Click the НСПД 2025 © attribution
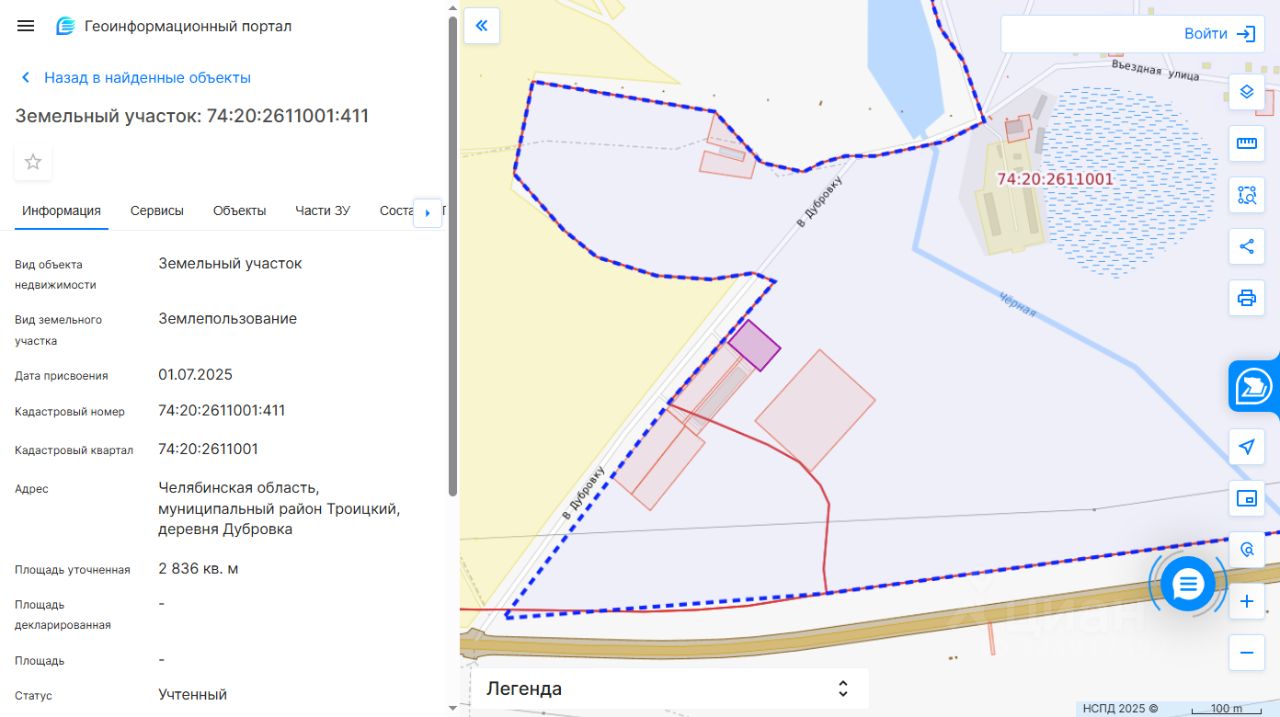 click(x=1120, y=708)
